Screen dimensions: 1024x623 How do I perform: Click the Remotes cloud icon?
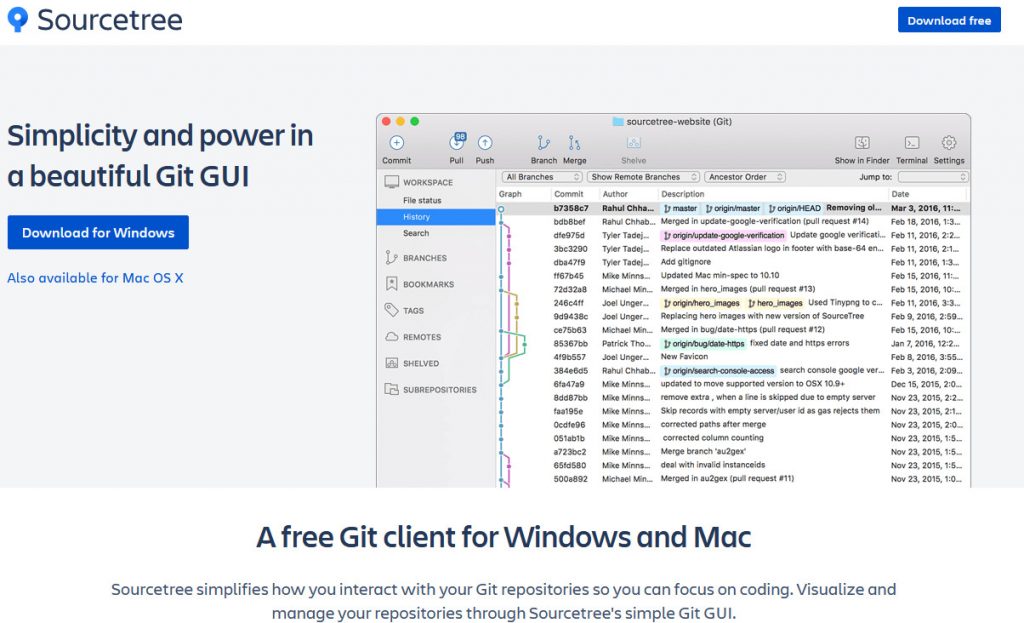click(x=391, y=336)
